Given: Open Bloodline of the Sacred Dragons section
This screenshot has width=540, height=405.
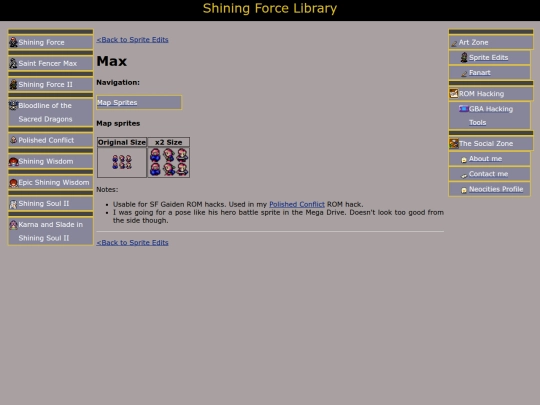Looking at the screenshot, I should pos(45,112).
